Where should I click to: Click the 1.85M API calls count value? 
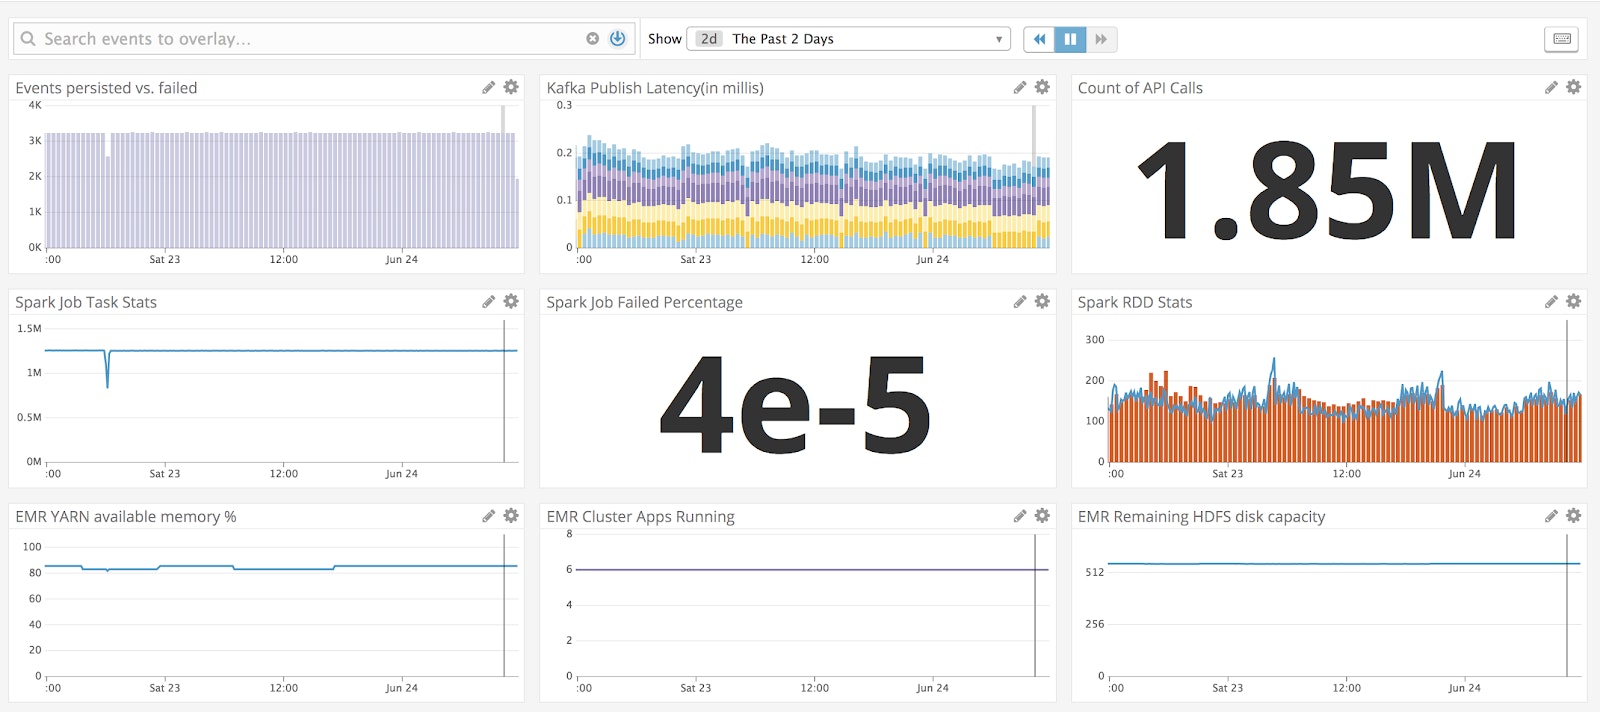1327,190
